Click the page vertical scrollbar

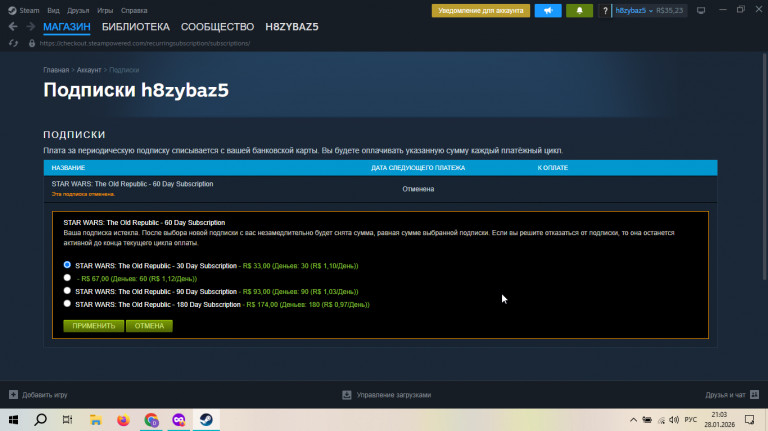tap(764, 168)
